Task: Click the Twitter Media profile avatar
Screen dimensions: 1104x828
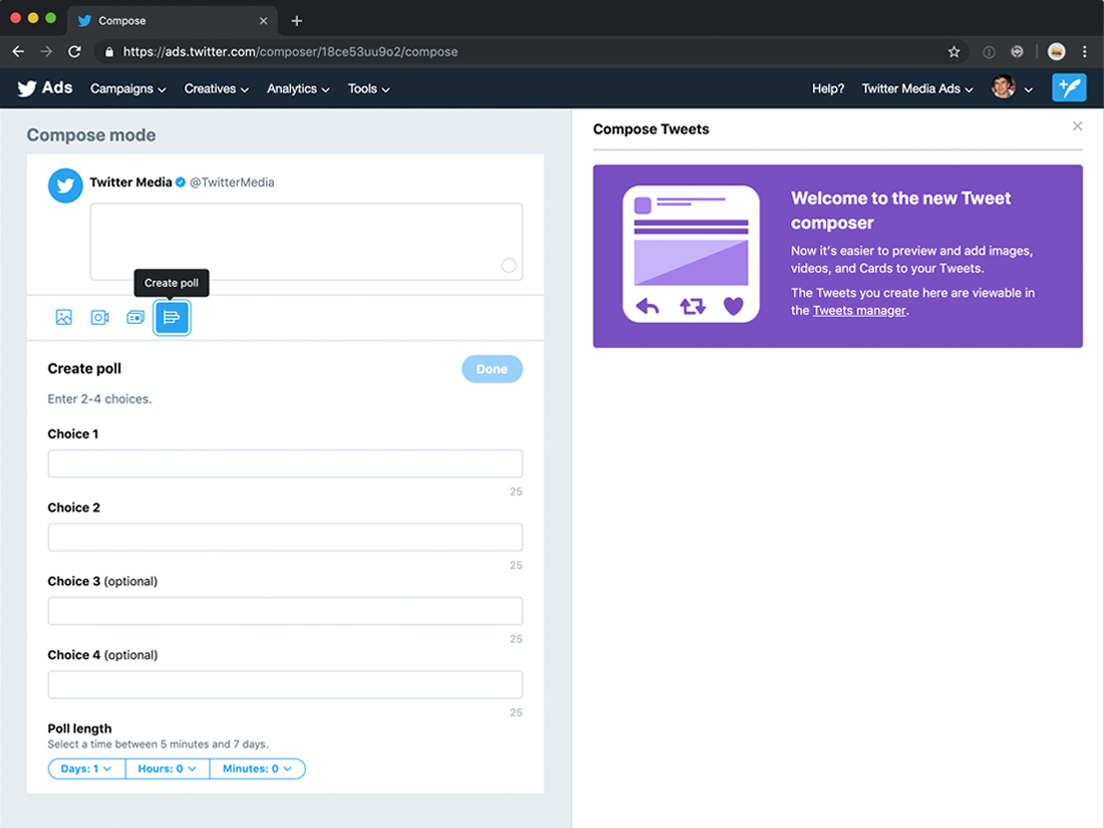Action: [65, 185]
